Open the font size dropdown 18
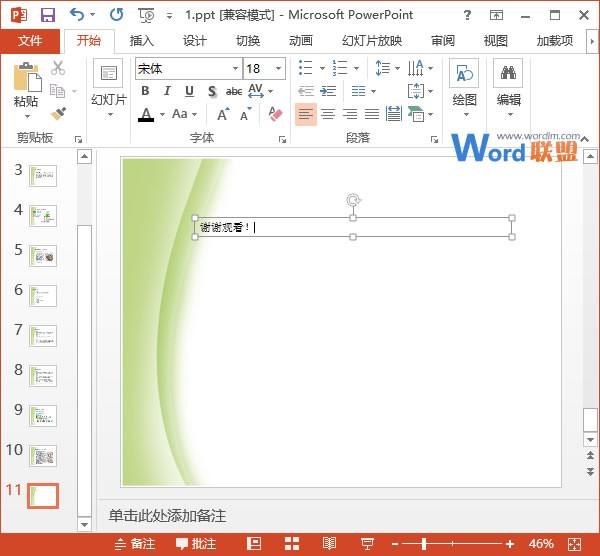This screenshot has width=600, height=556. (278, 68)
